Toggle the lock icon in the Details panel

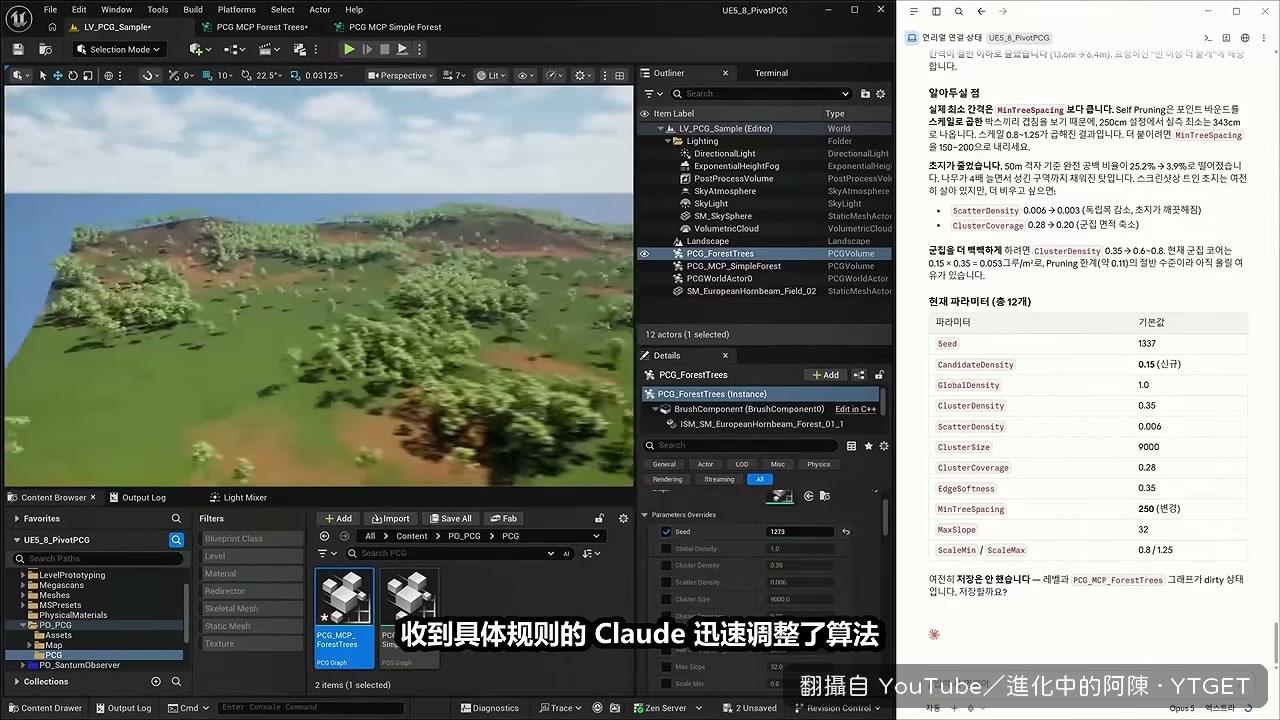879,375
